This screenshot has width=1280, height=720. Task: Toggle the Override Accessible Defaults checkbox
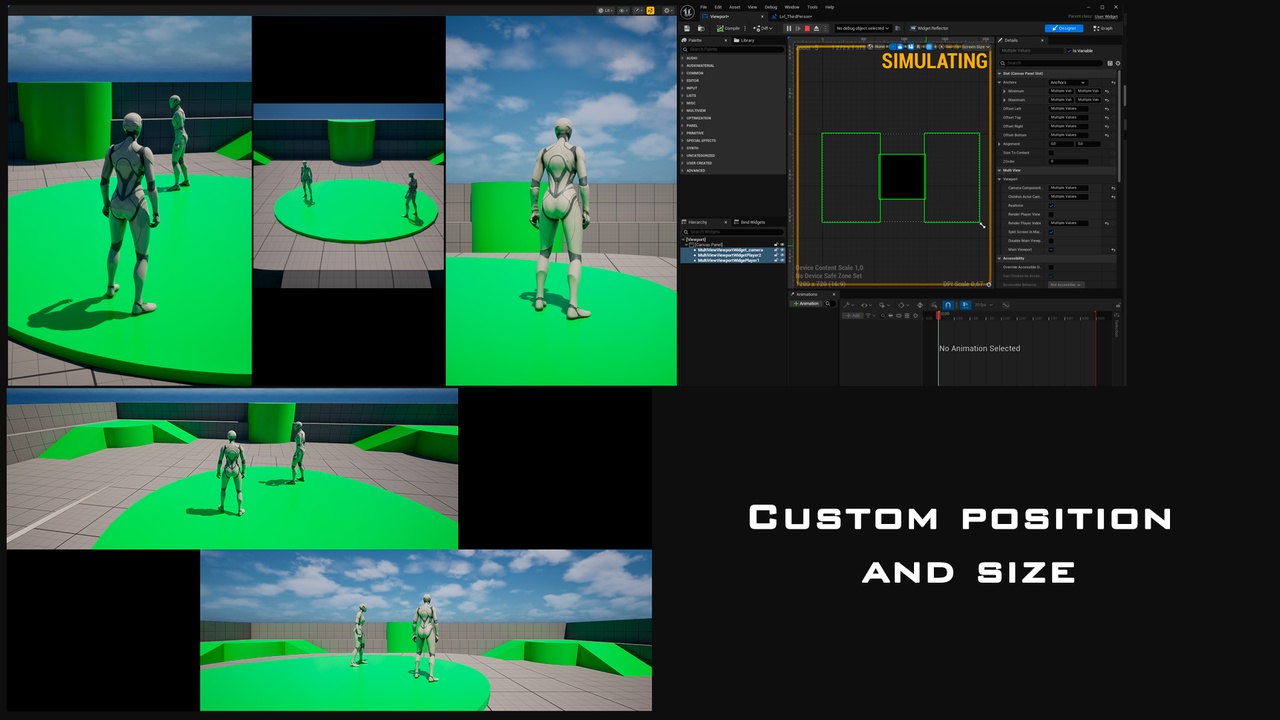coord(1051,267)
